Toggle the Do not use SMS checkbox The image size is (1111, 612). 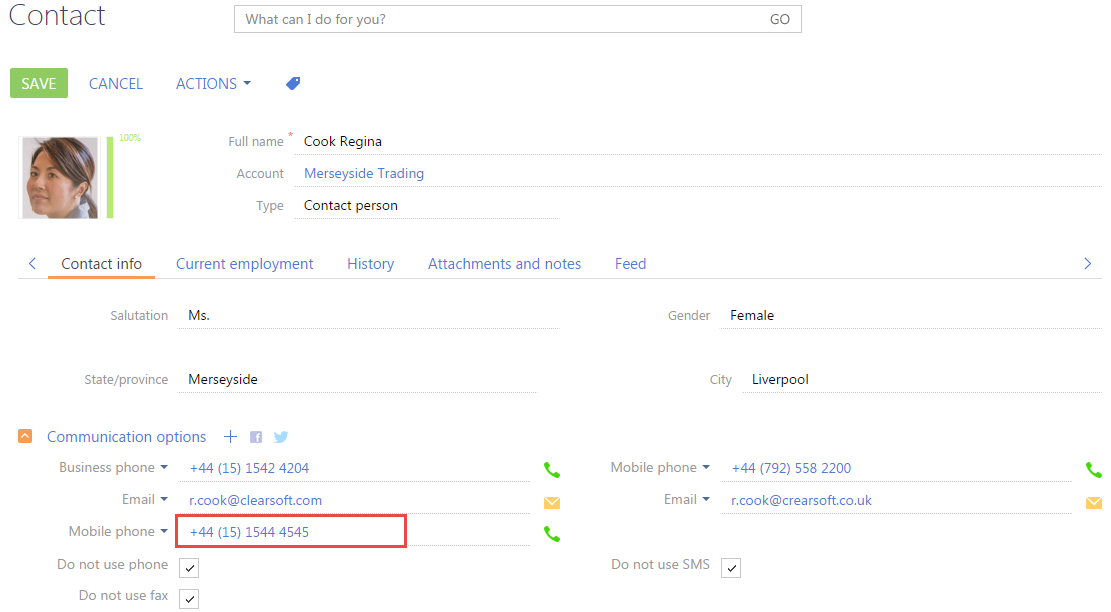[731, 568]
